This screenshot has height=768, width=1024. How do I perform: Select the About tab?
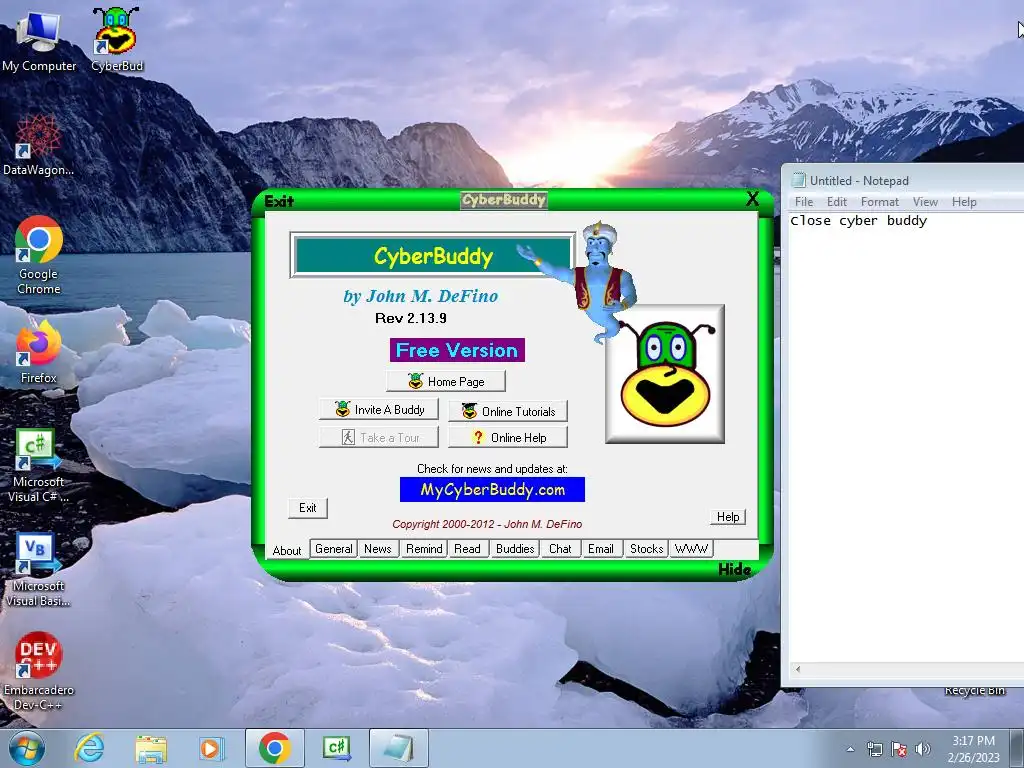287,551
